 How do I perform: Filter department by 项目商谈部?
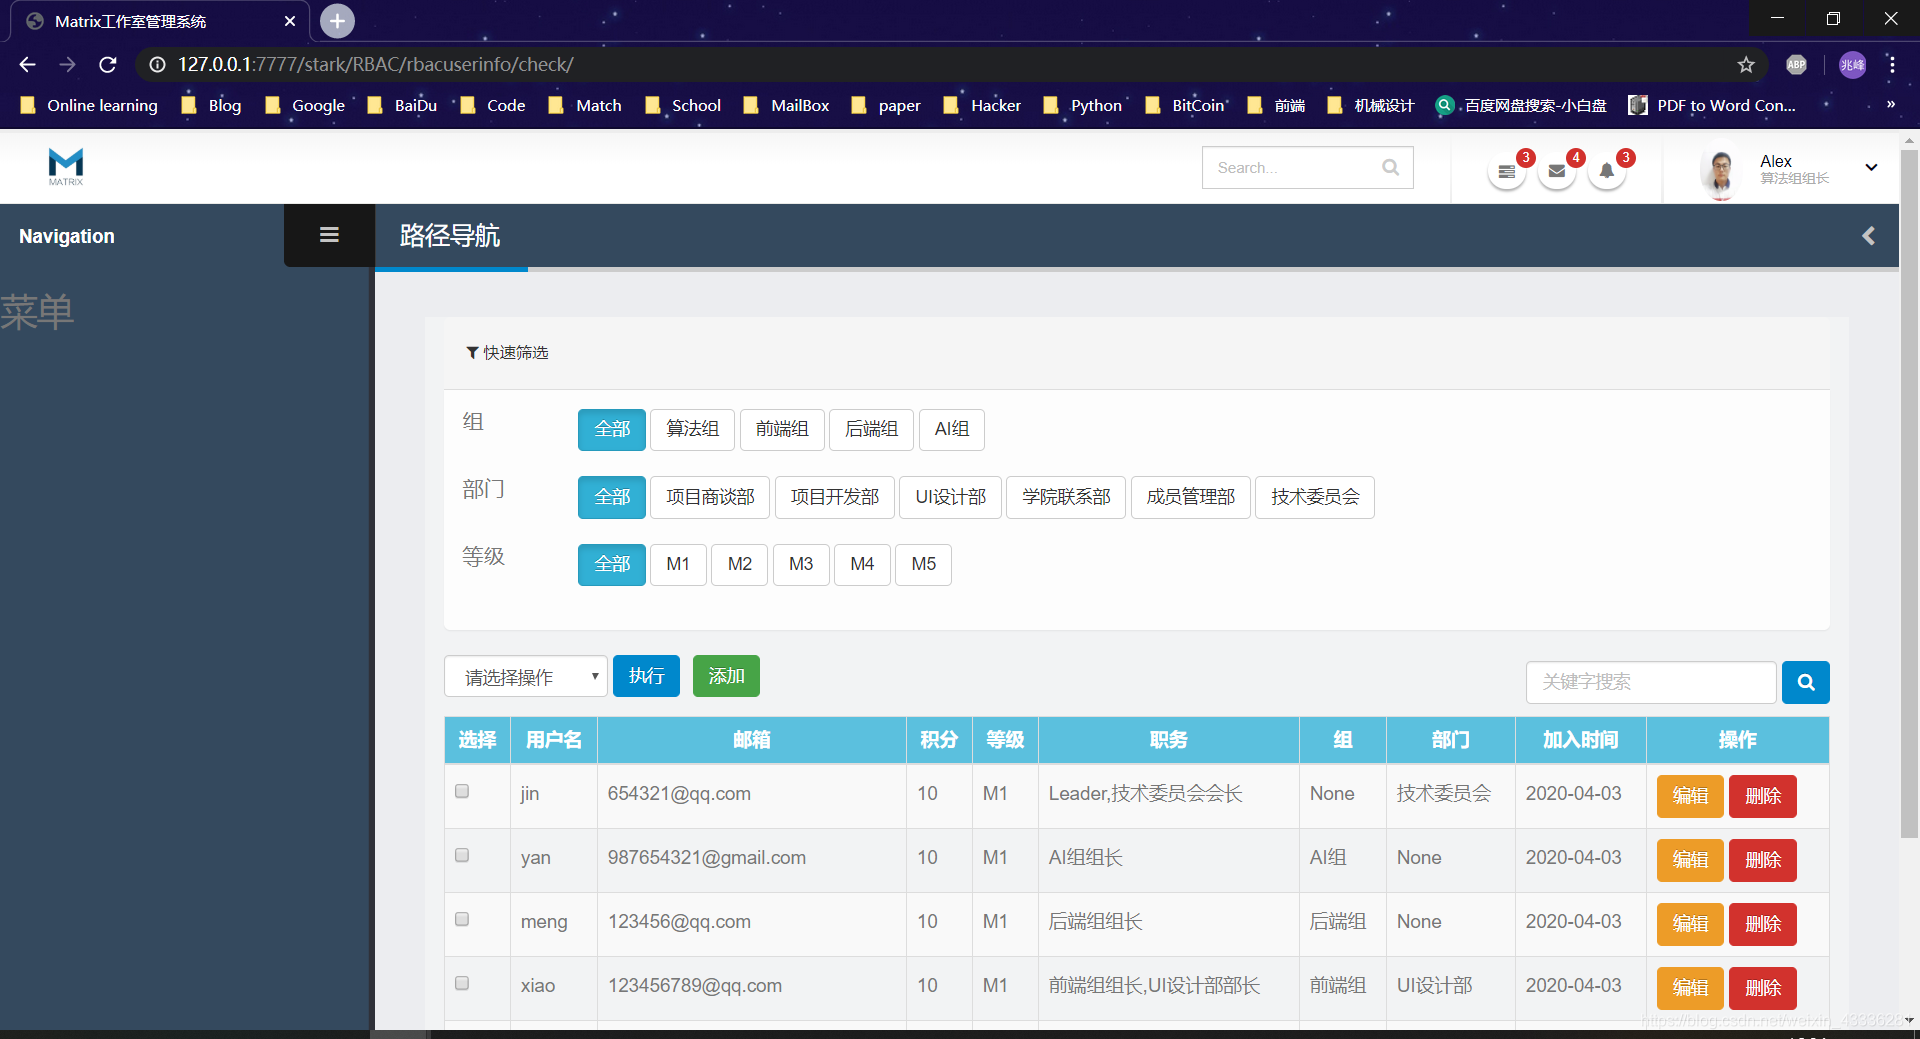(710, 497)
